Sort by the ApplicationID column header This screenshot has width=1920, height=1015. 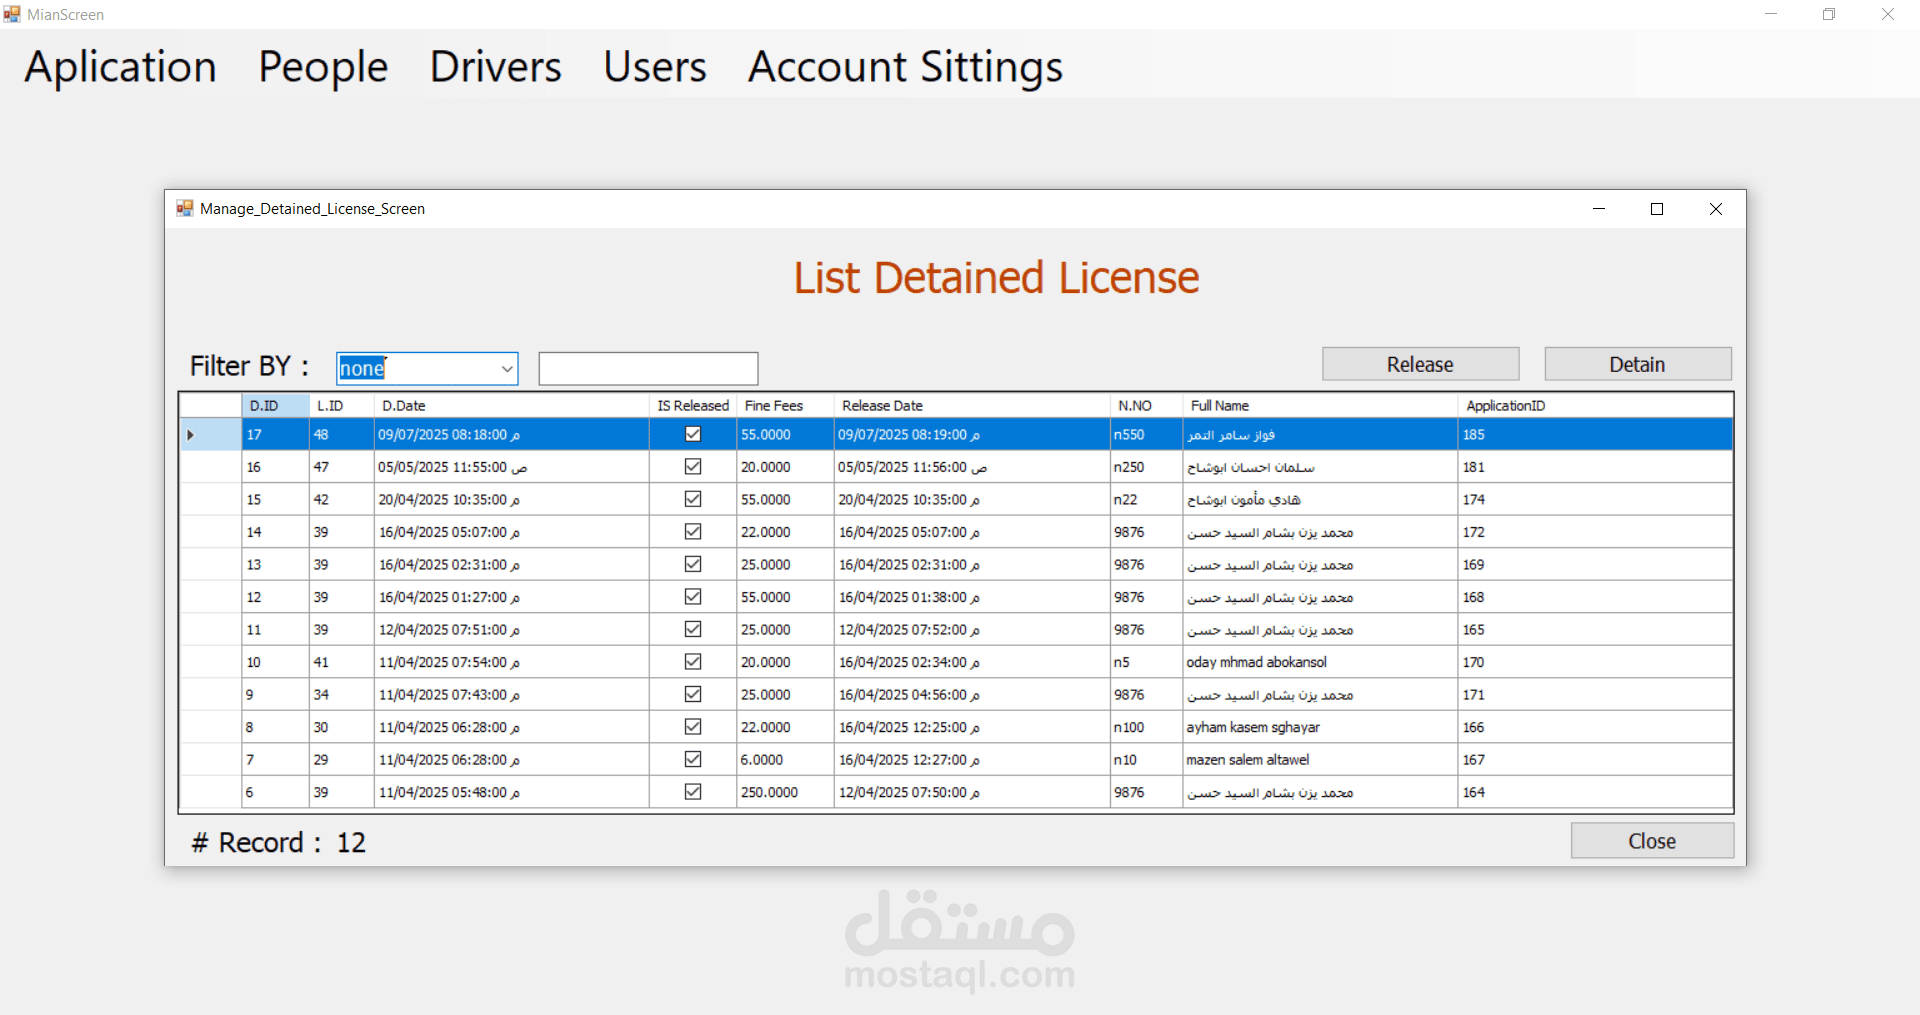[x=1595, y=405]
